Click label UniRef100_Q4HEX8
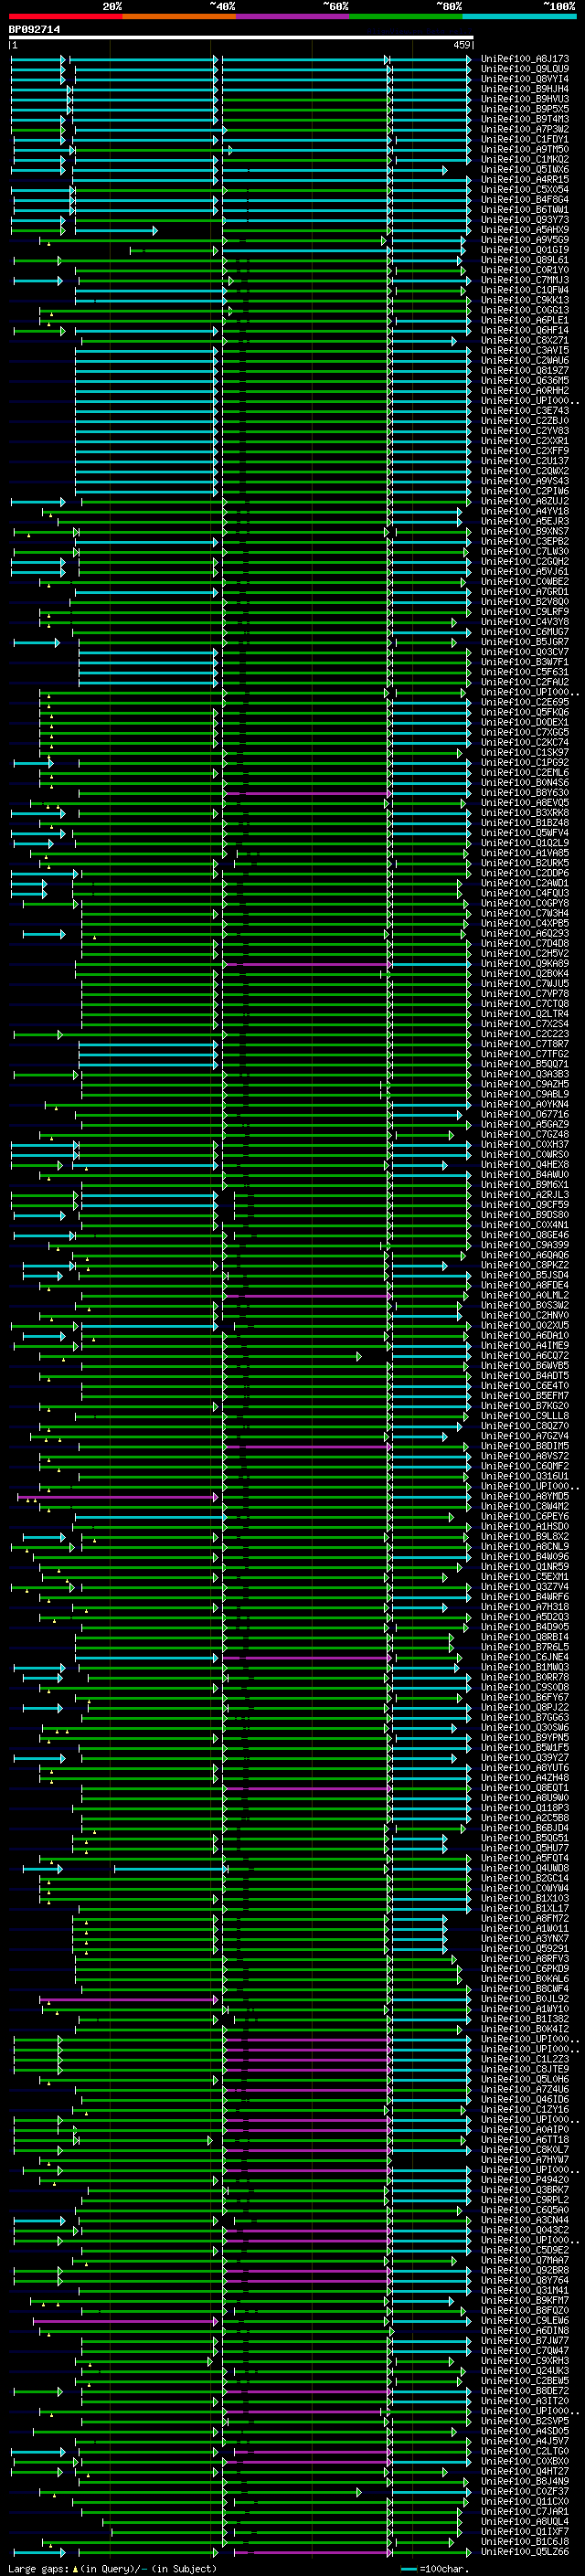Viewport: 585px width, 2576px height. 524,1165
